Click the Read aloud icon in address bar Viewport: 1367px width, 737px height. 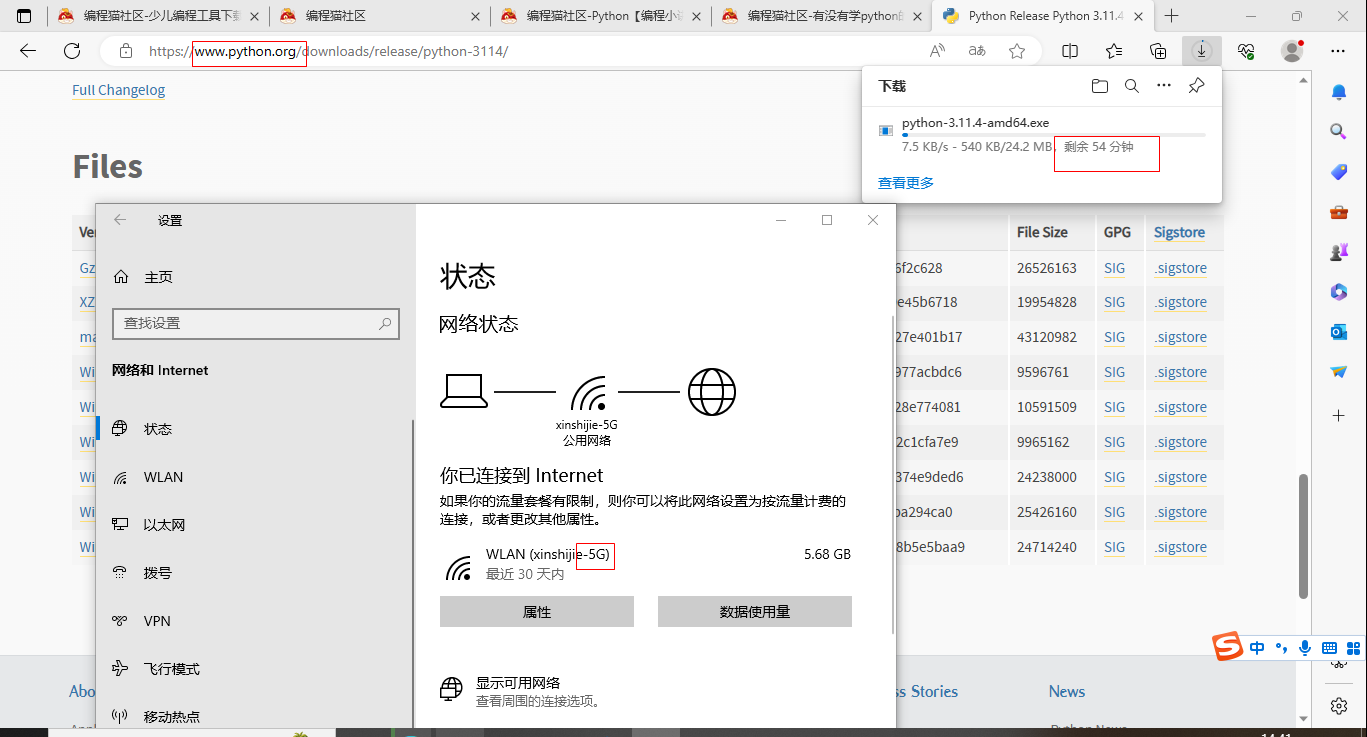[937, 51]
